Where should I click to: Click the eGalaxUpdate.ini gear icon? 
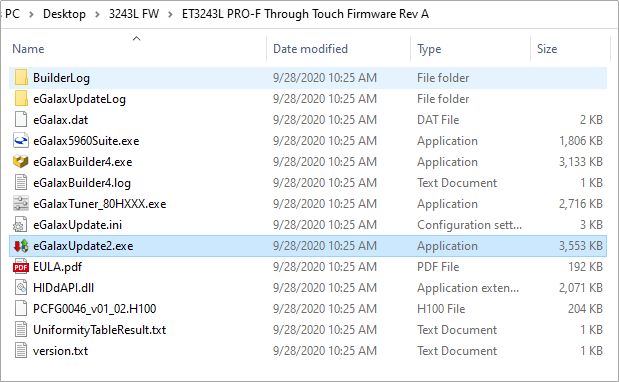coord(21,224)
